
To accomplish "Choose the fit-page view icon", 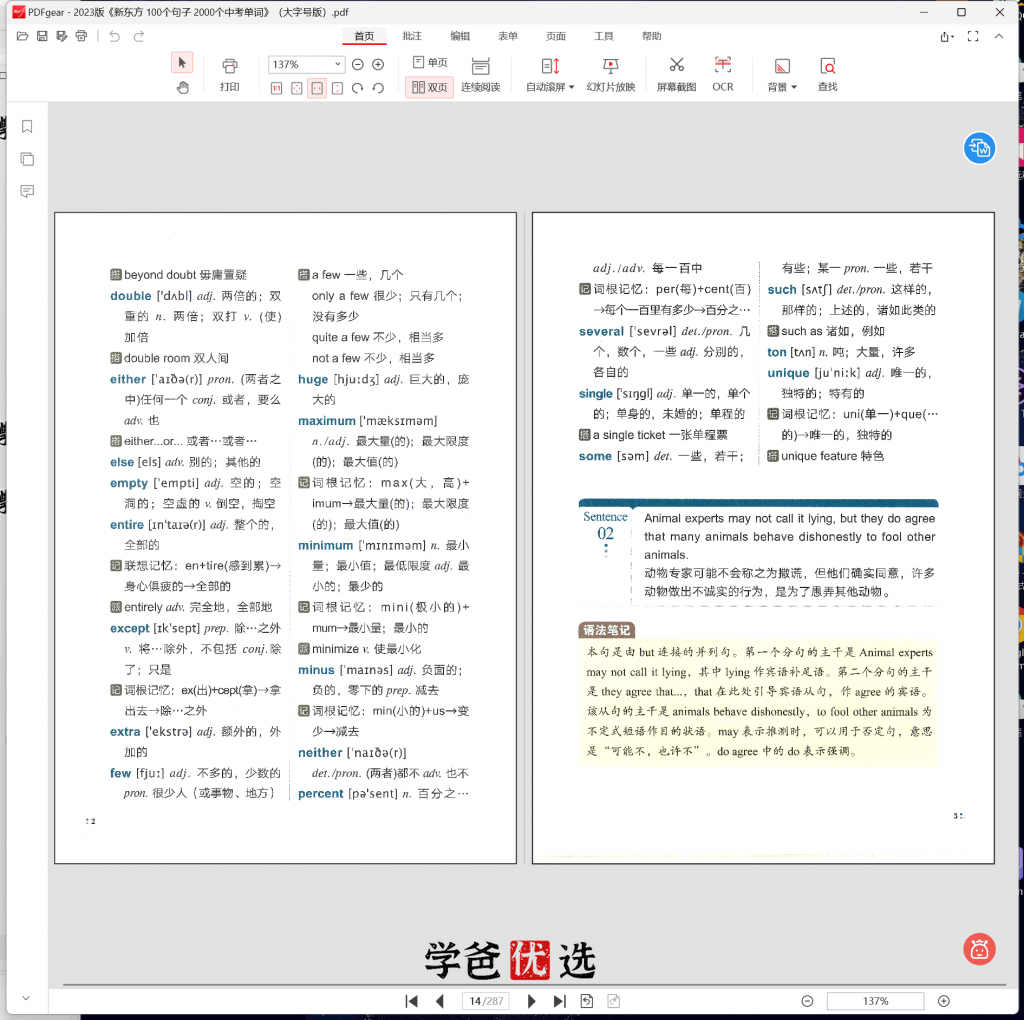I will tap(296, 88).
